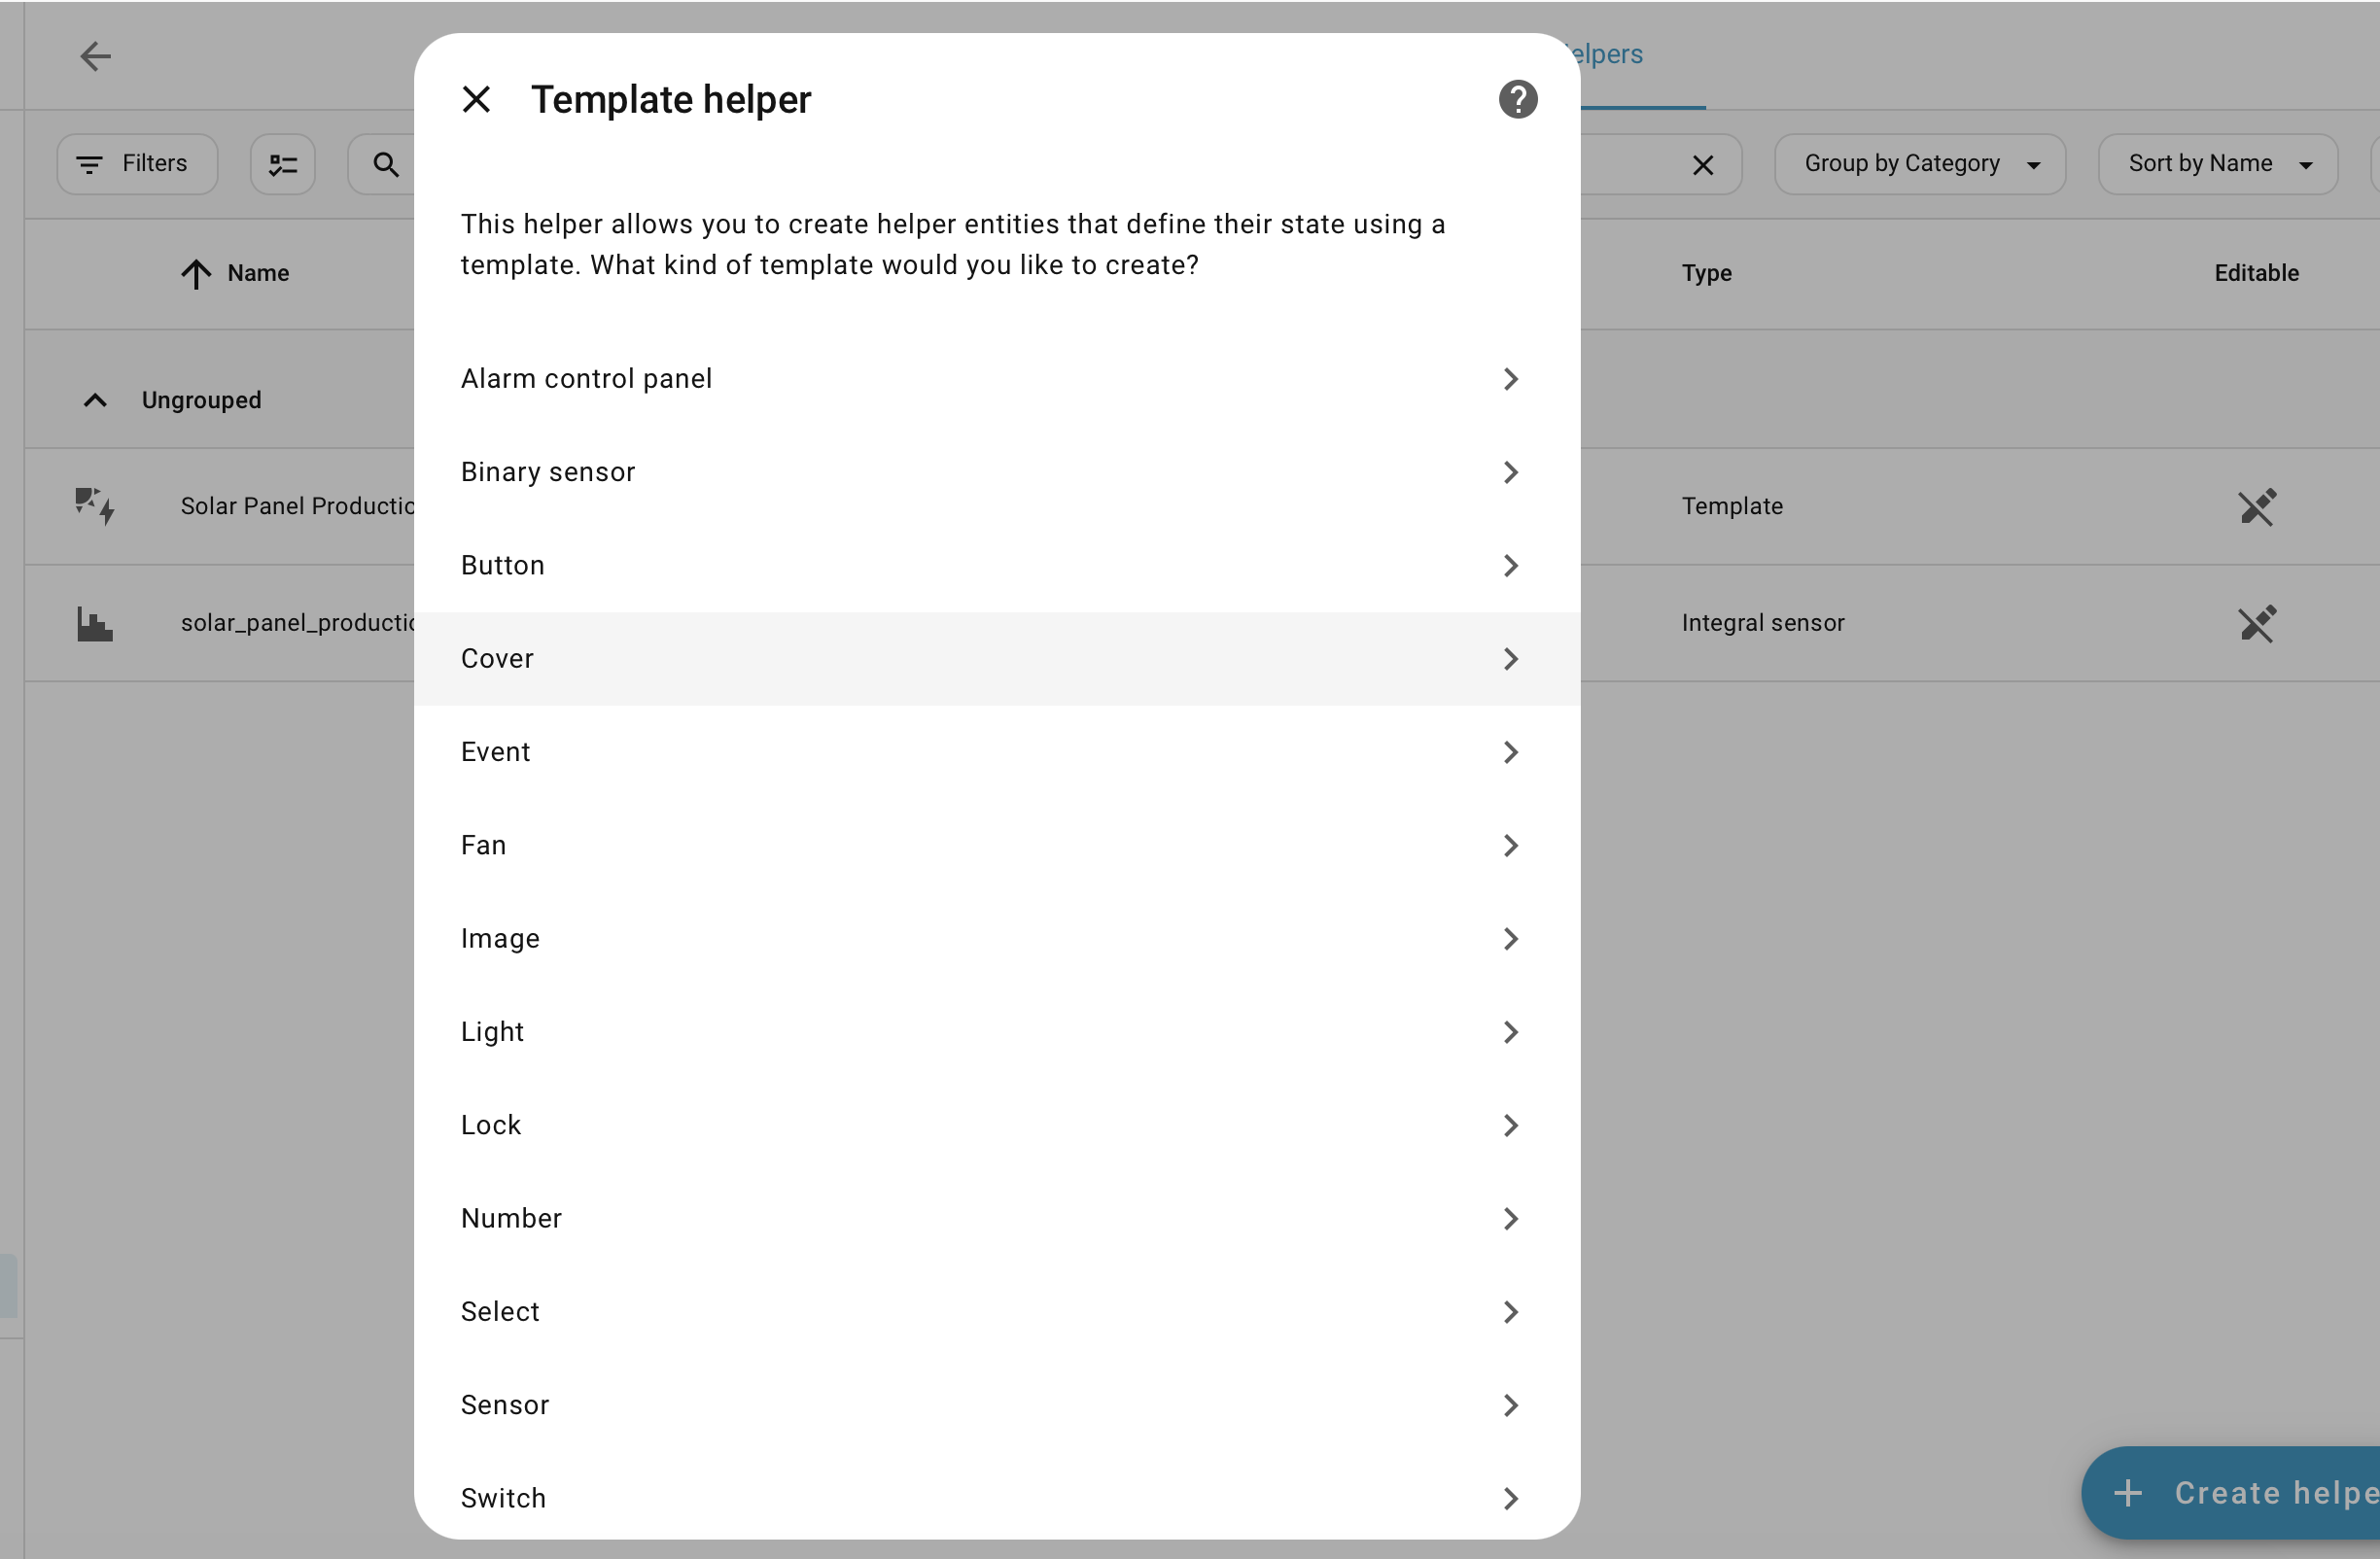
Task: Open the Filters panel
Action: (137, 164)
